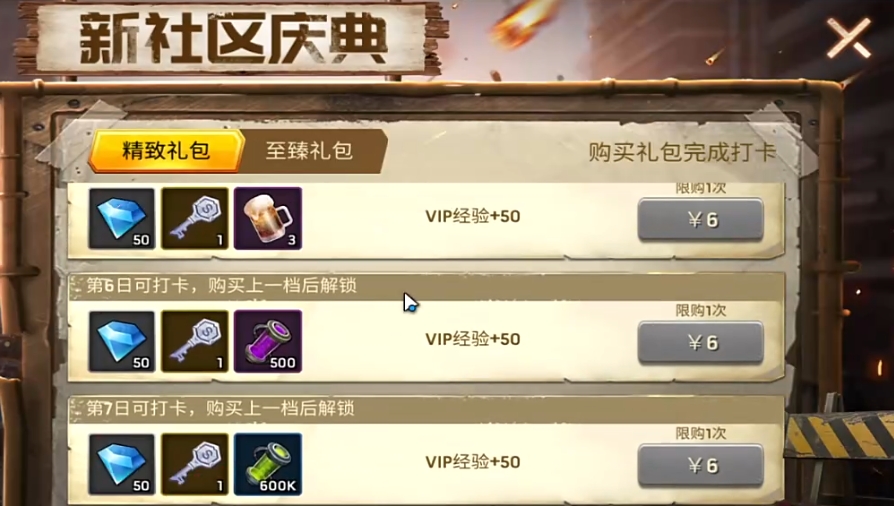Click the silver key icon in the top pack
This screenshot has width=894, height=506.
[x=195, y=218]
